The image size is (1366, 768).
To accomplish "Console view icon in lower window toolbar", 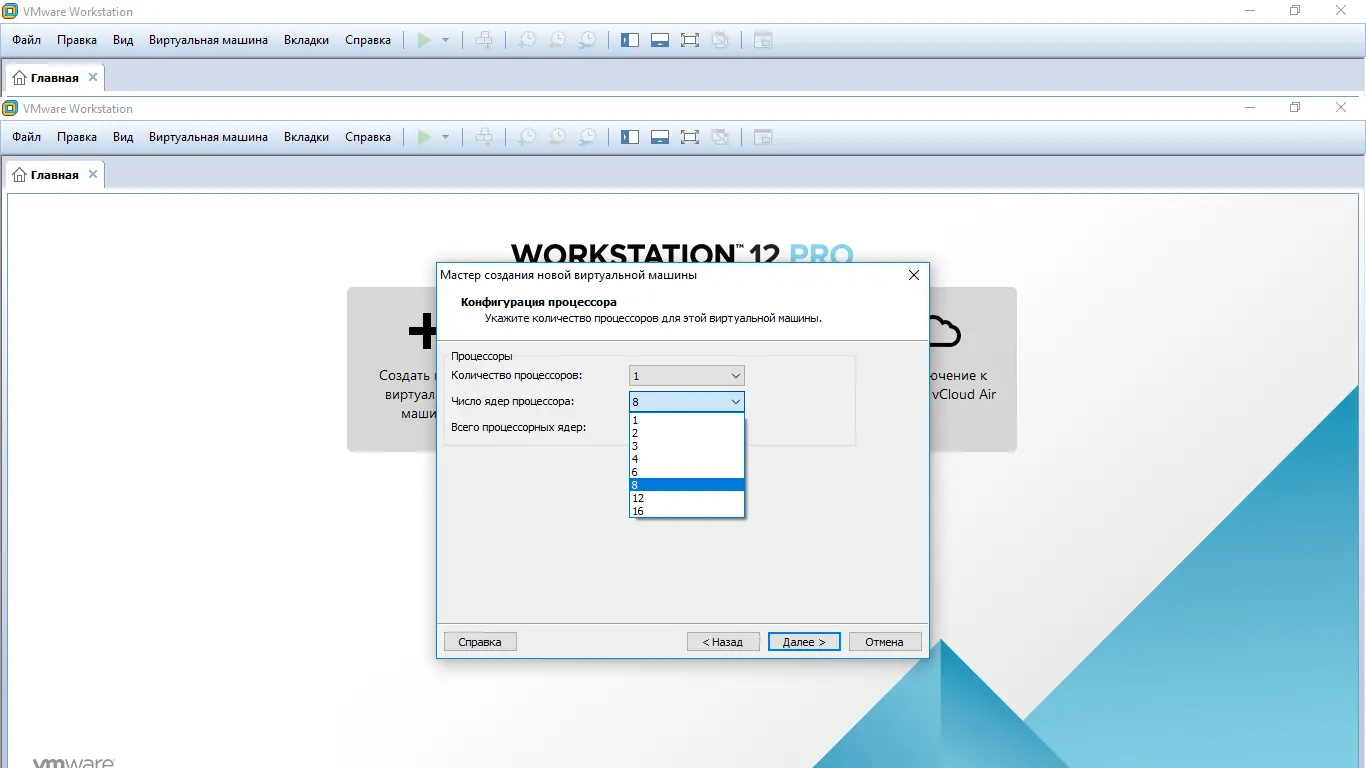I will click(x=763, y=137).
